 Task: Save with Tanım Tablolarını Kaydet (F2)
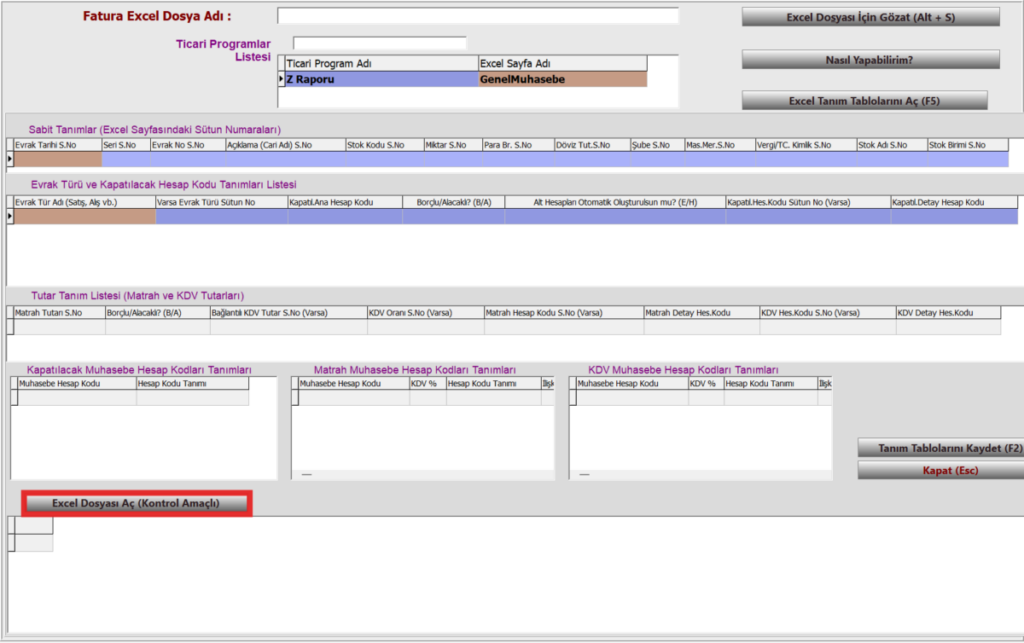pyautogui.click(x=941, y=448)
